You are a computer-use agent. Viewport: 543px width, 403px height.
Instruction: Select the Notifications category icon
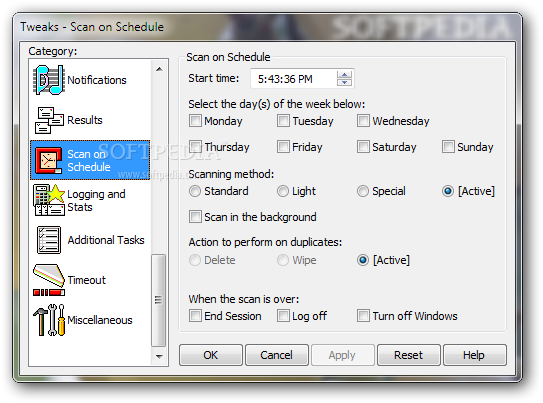[48, 80]
